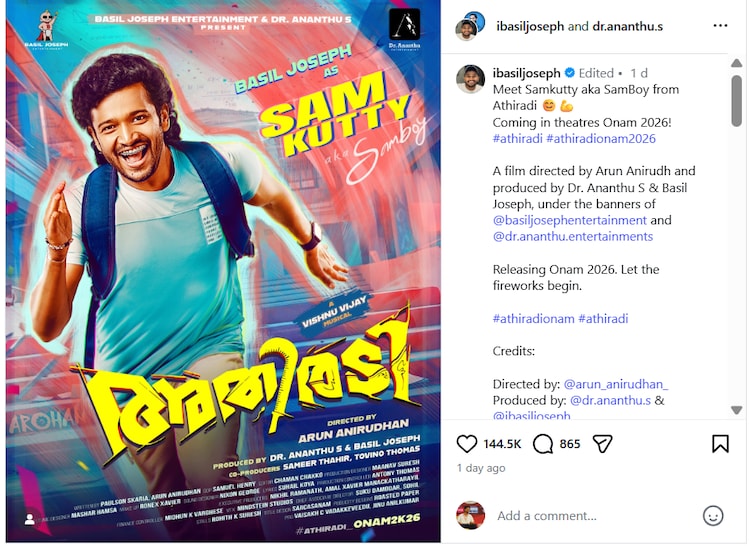Click the caption scrollbar thumb

click(737, 101)
